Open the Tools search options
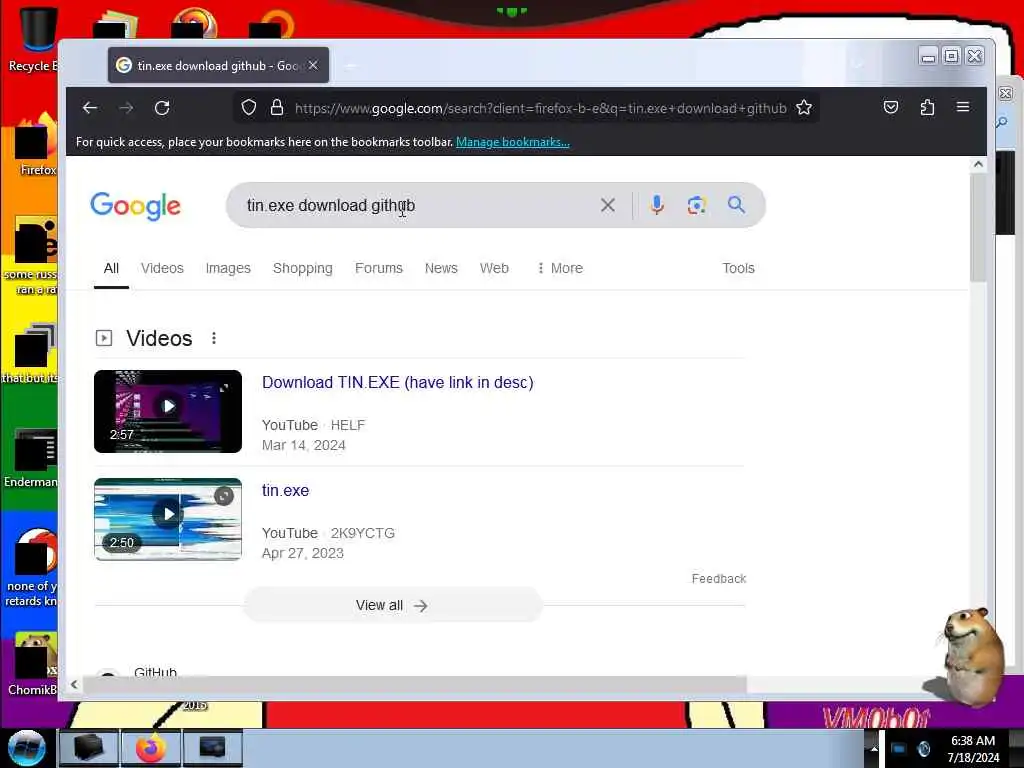The width and height of the screenshot is (1024, 768). pyautogui.click(x=738, y=268)
